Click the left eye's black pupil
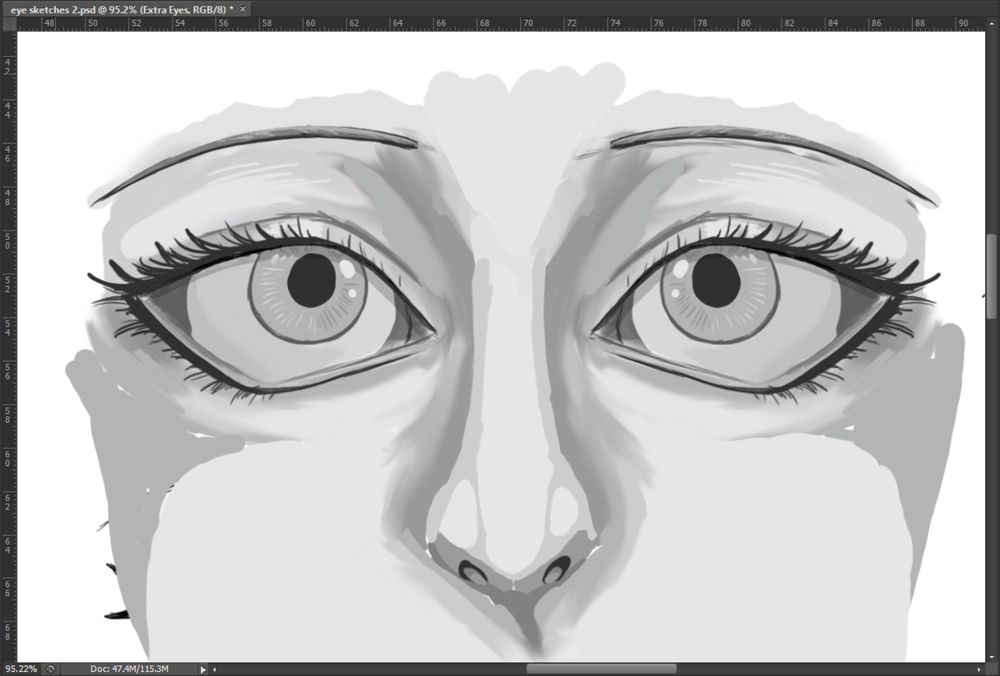1000x676 pixels. [x=311, y=281]
